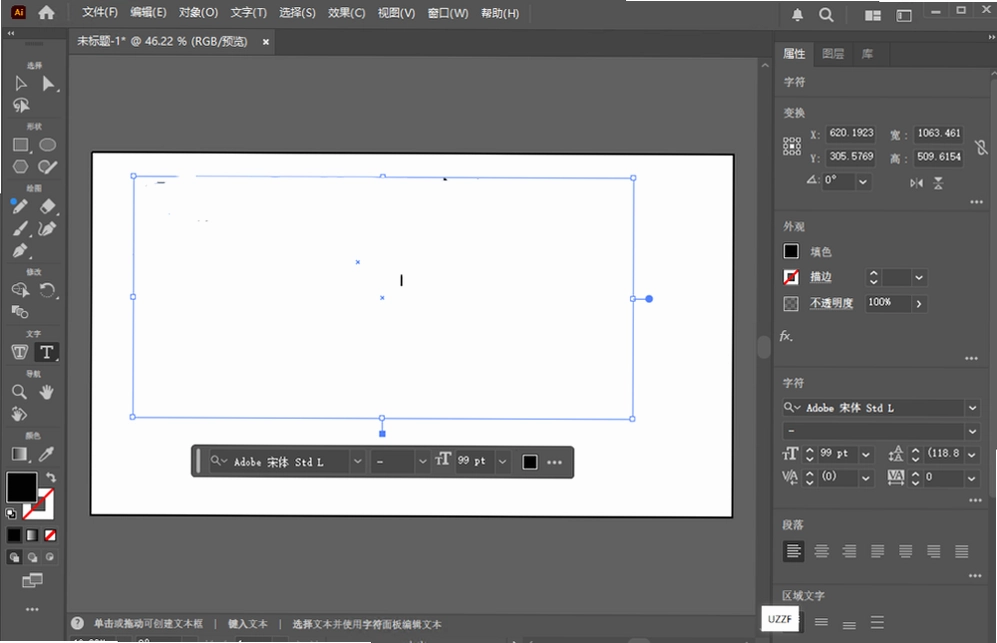
Task: Open the workspace switcher icon
Action: [904, 16]
